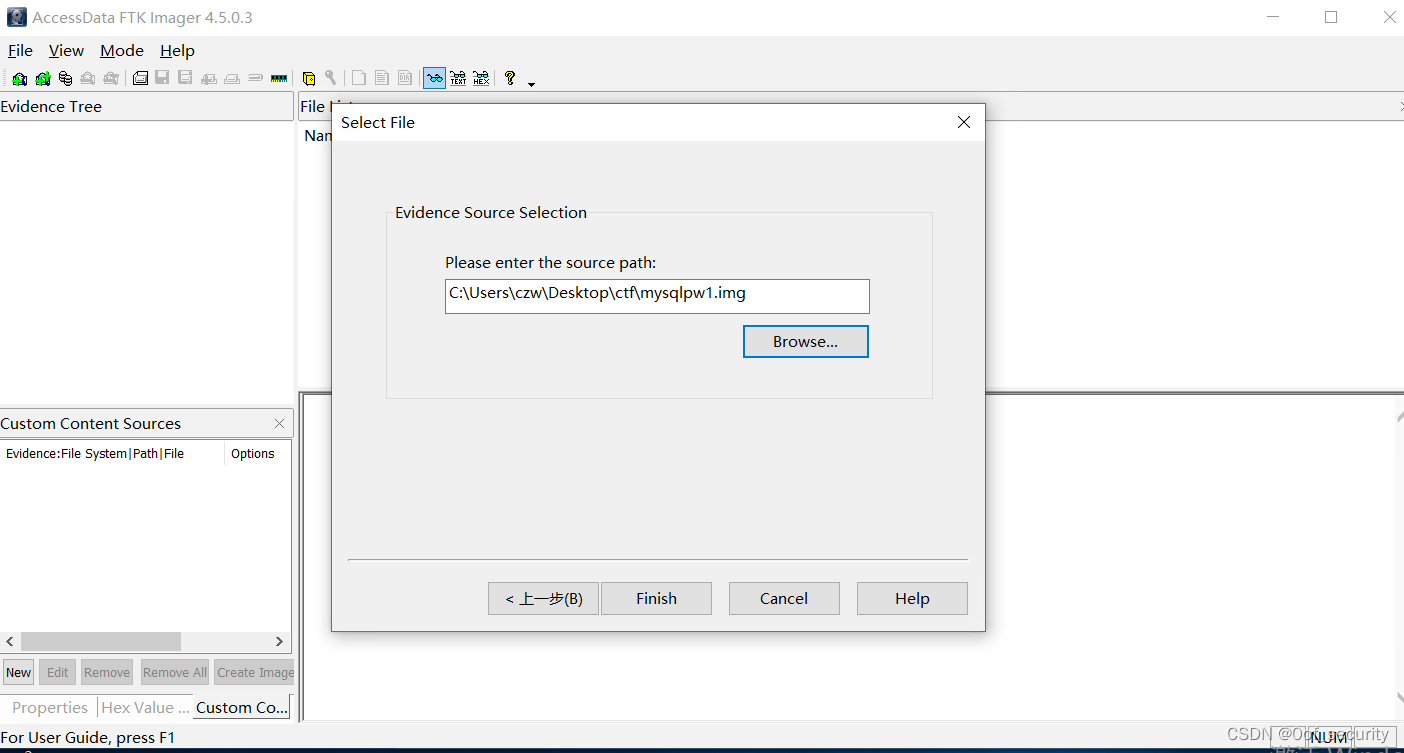Close the Select File dialog
The image size is (1404, 753).
tap(964, 122)
